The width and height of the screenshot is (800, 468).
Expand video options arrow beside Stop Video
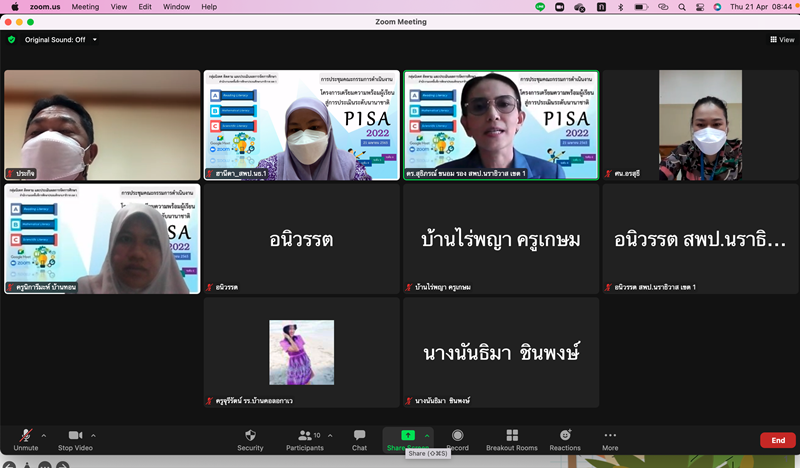pyautogui.click(x=94, y=435)
